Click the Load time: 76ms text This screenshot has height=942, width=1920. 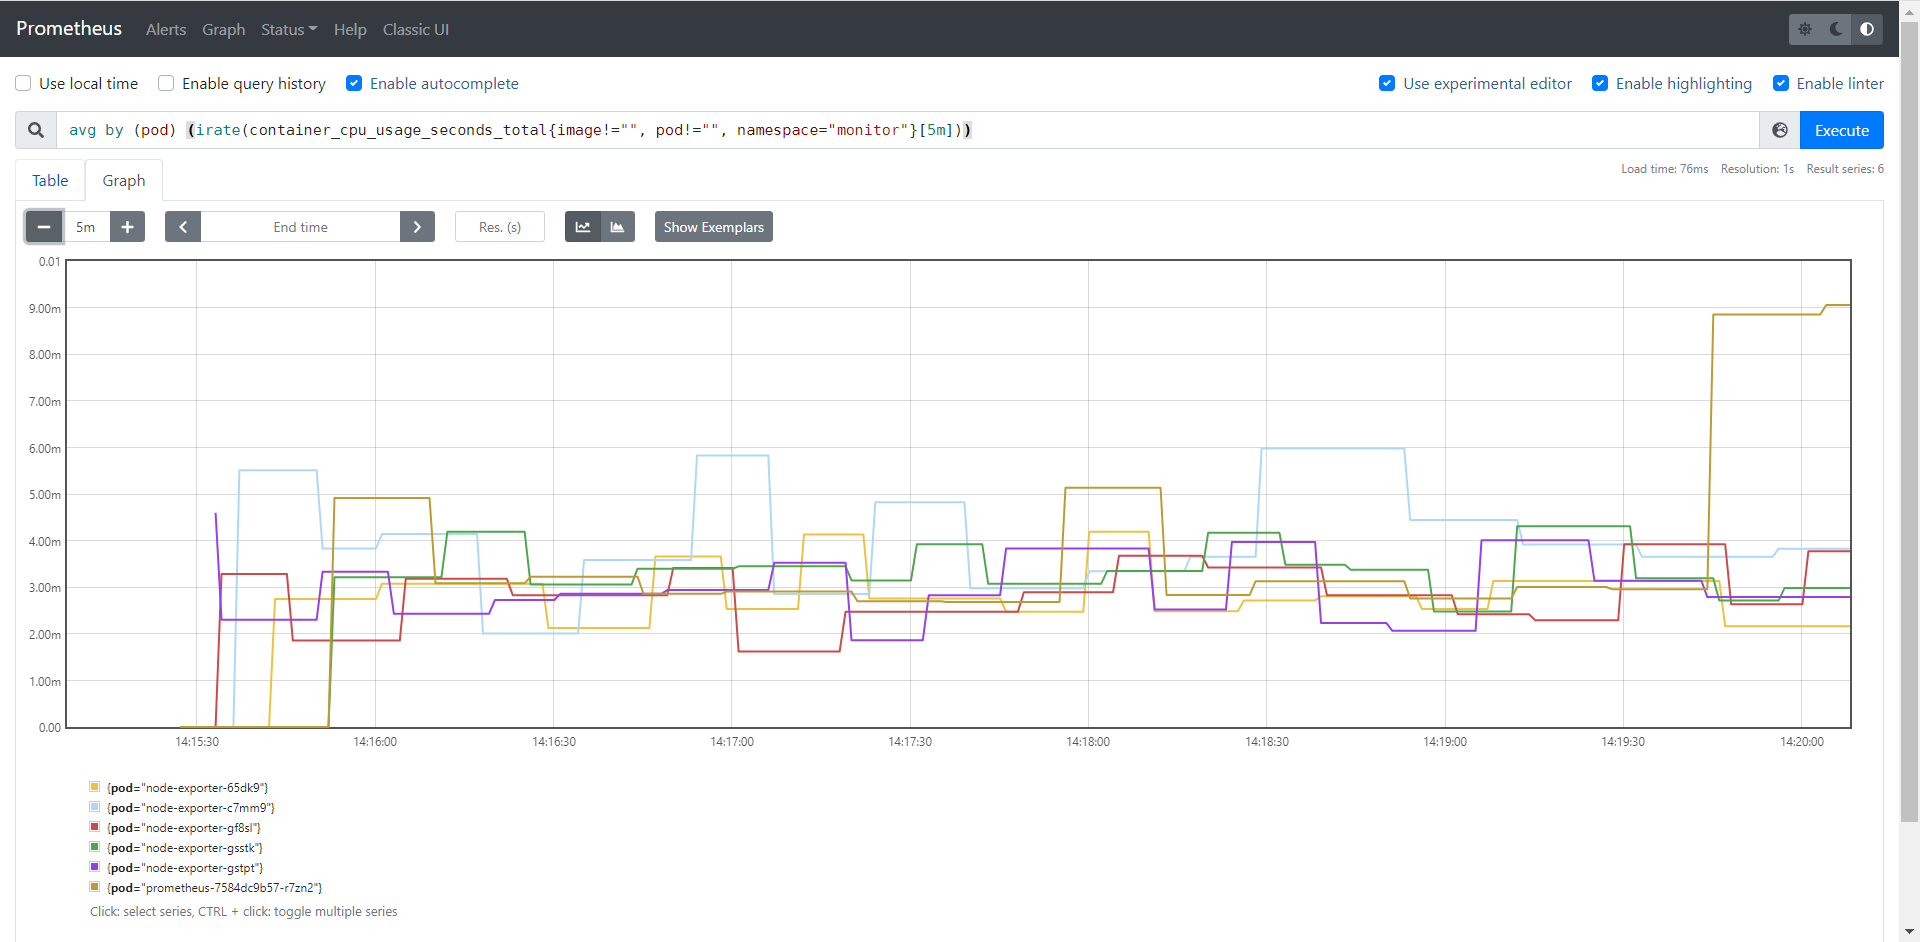pyautogui.click(x=1665, y=169)
